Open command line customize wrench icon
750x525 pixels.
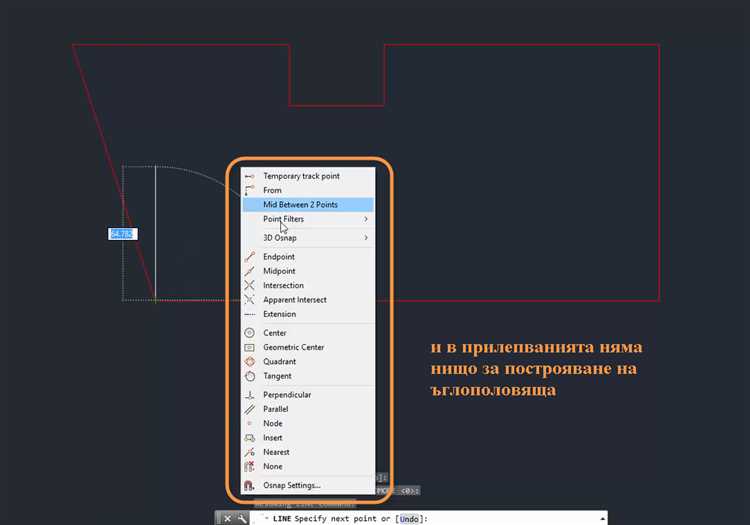[x=242, y=518]
